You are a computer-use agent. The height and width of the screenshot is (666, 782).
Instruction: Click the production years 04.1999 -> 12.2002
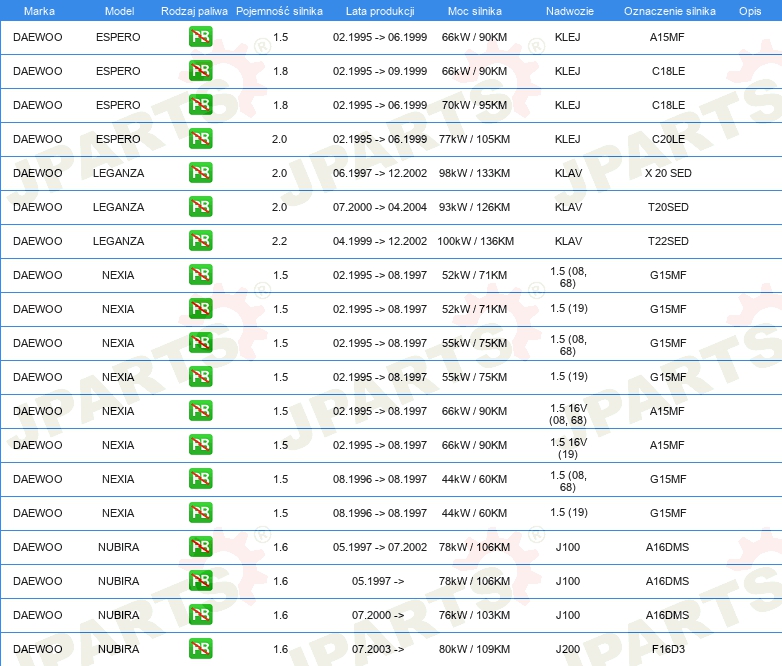pyautogui.click(x=380, y=241)
